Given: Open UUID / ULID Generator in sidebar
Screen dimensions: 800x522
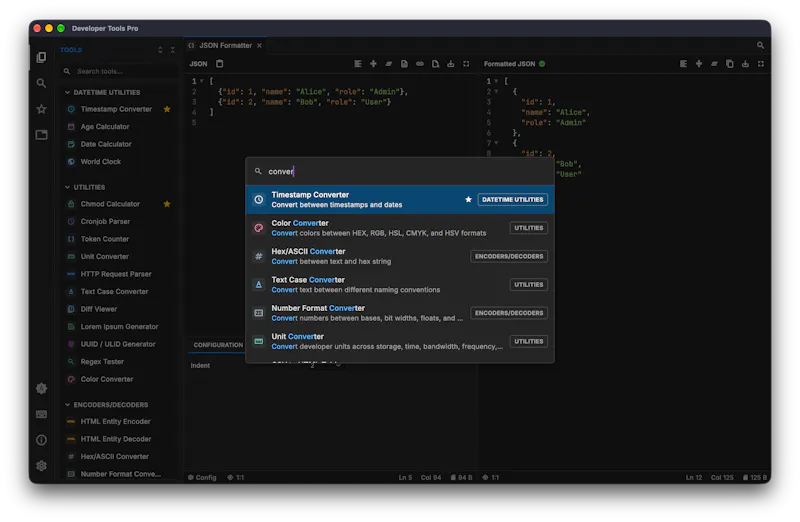Looking at the screenshot, I should pyautogui.click(x=118, y=344).
